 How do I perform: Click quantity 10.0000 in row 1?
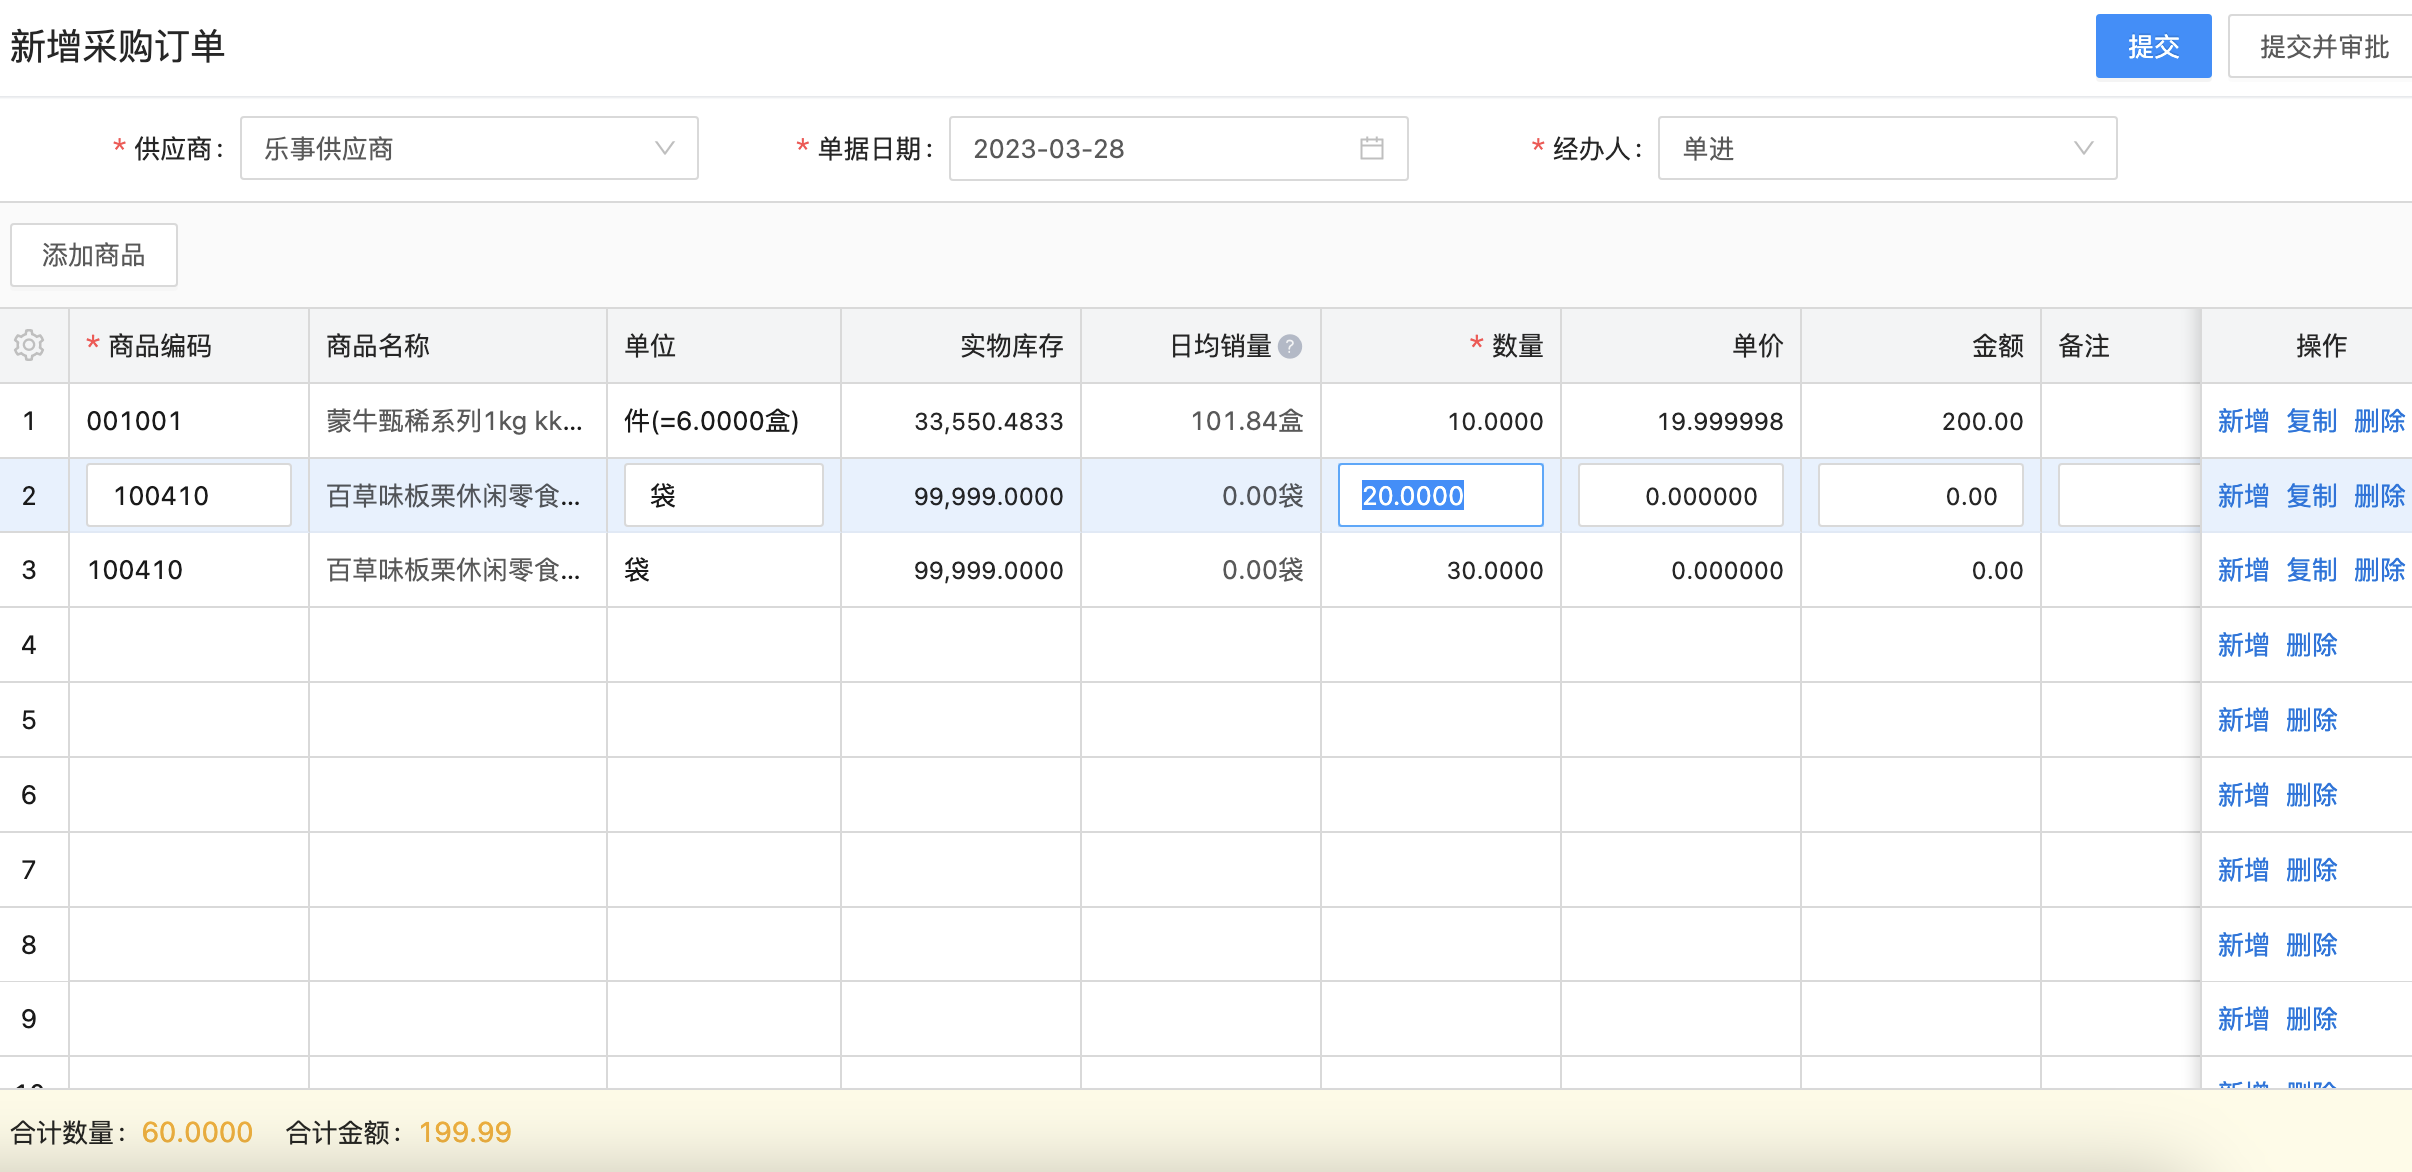click(1496, 421)
